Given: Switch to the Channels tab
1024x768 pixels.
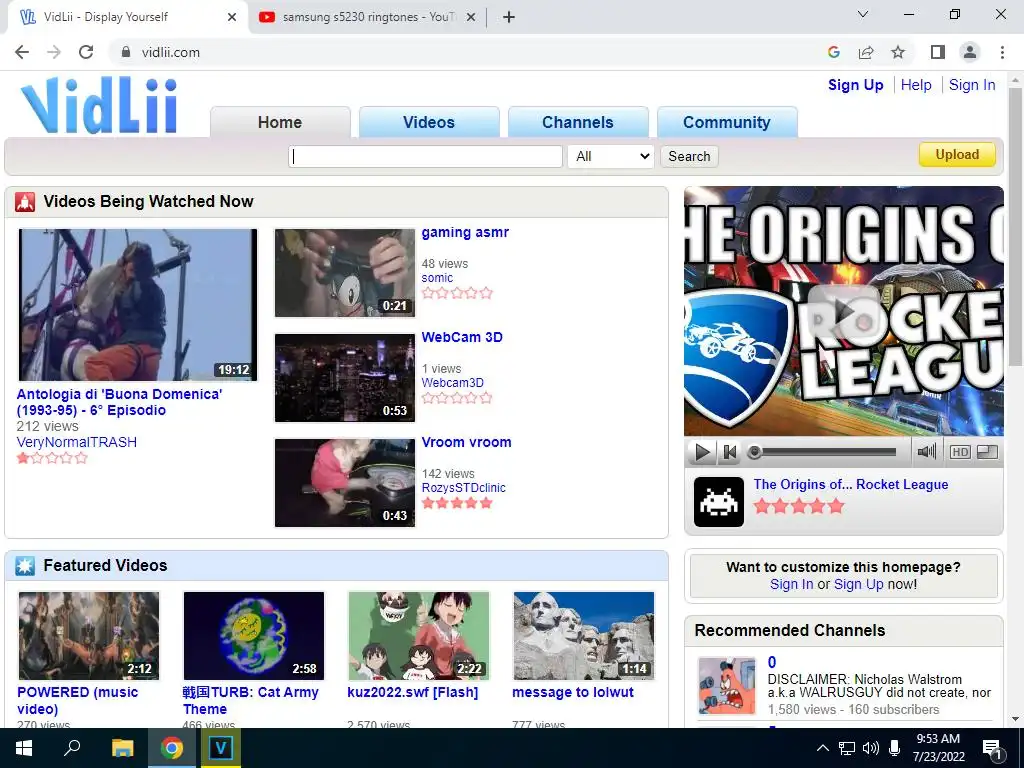Looking at the screenshot, I should click(578, 122).
